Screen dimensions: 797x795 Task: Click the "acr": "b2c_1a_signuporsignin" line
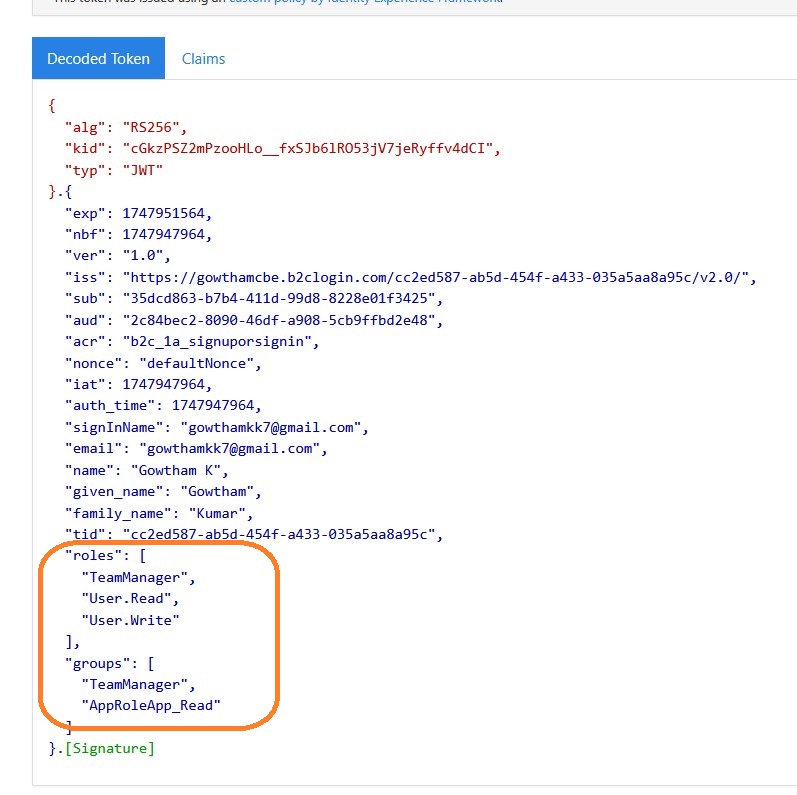pos(192,342)
